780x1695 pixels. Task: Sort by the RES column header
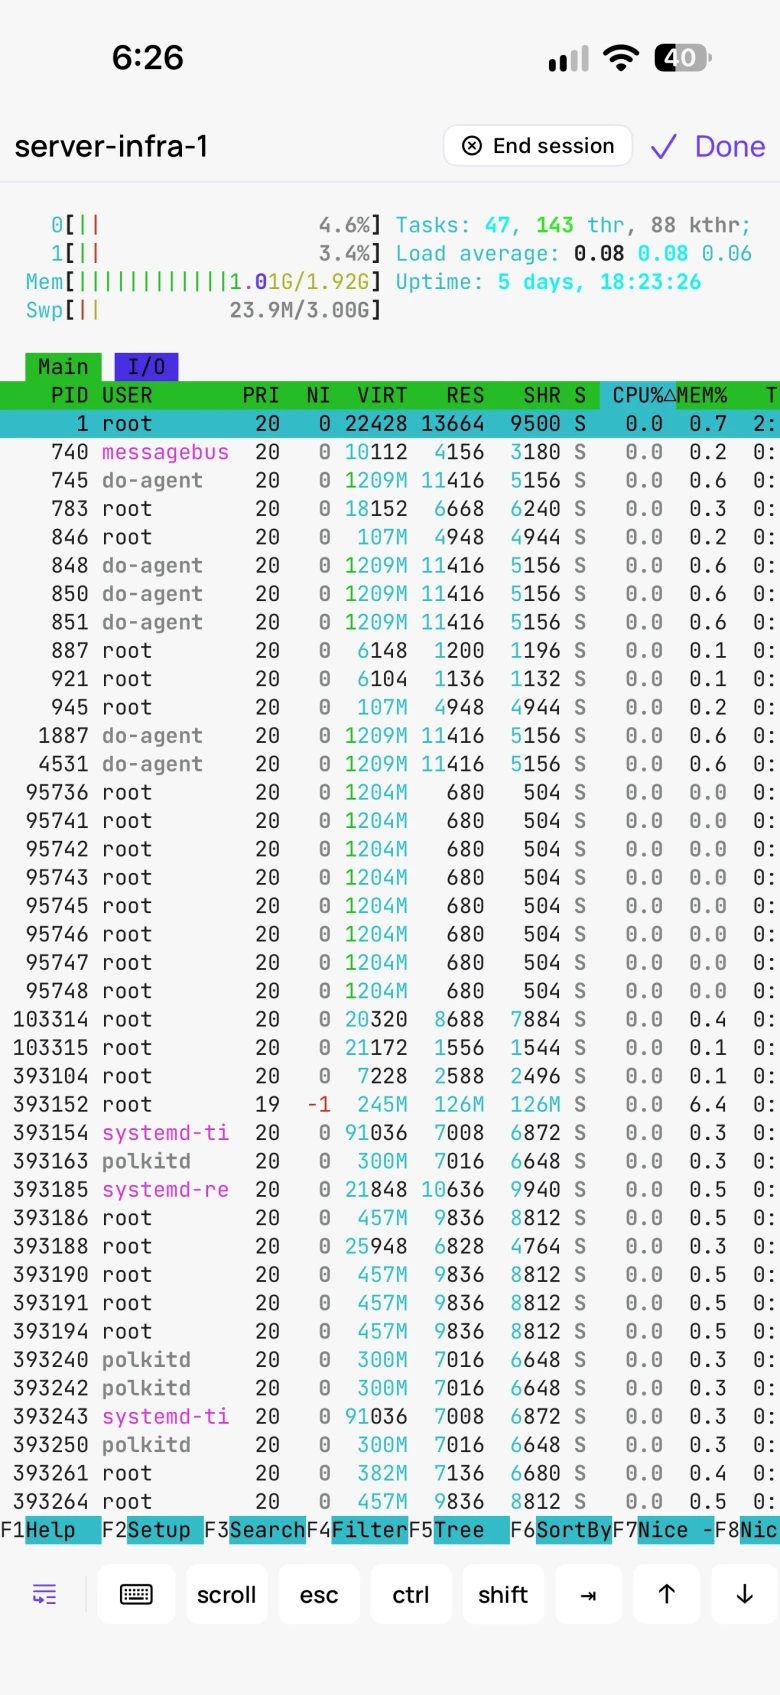click(x=465, y=395)
